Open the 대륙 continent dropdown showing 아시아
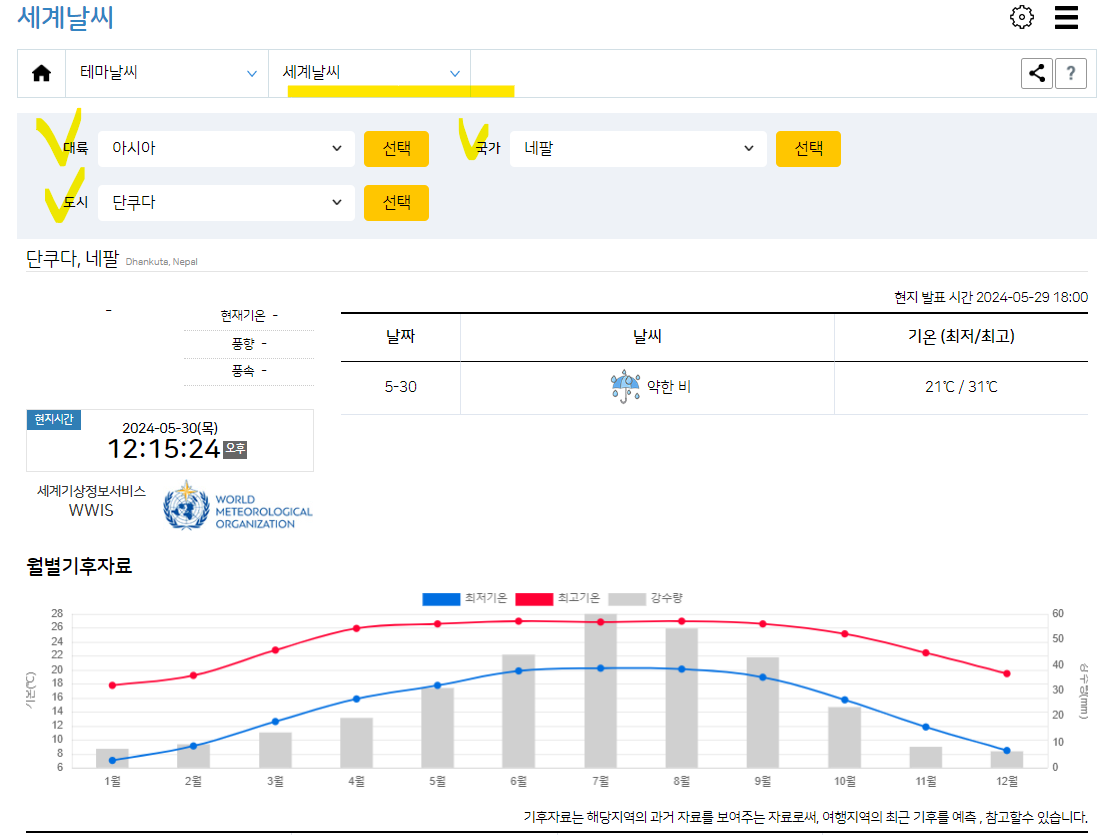The width and height of the screenshot is (1097, 835). pyautogui.click(x=225, y=148)
